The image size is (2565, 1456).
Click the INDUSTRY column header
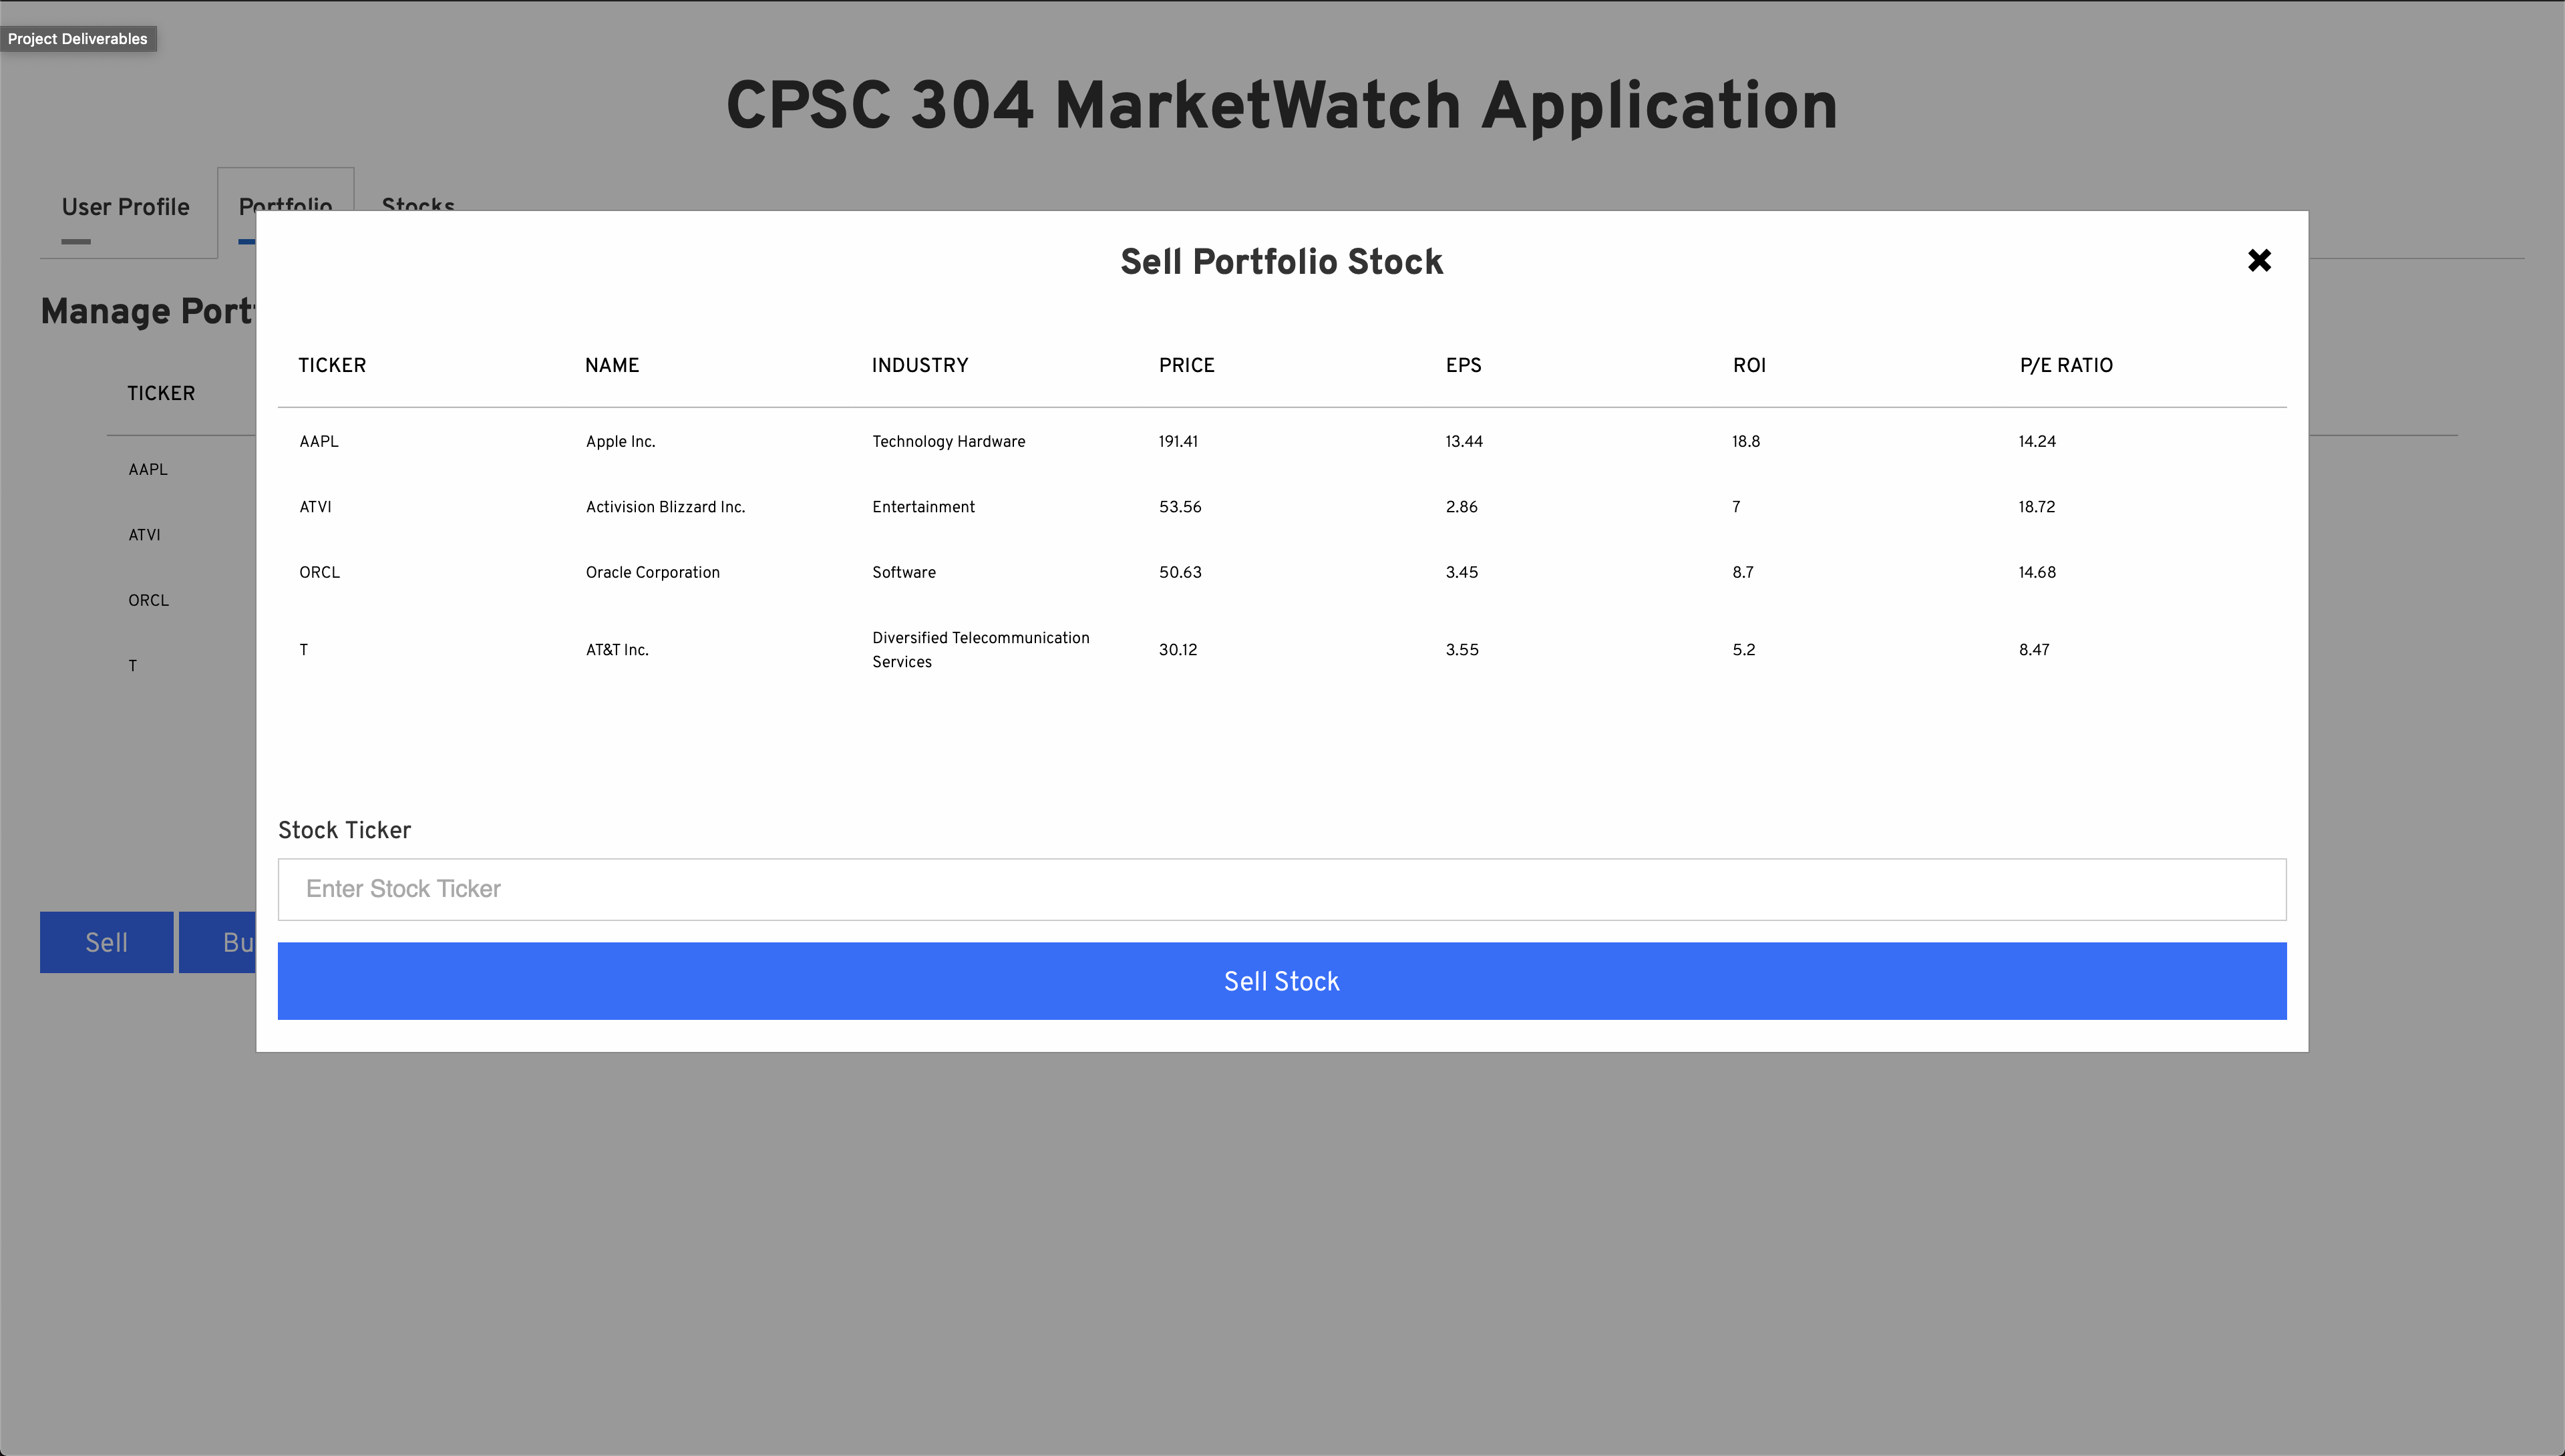[x=919, y=365]
